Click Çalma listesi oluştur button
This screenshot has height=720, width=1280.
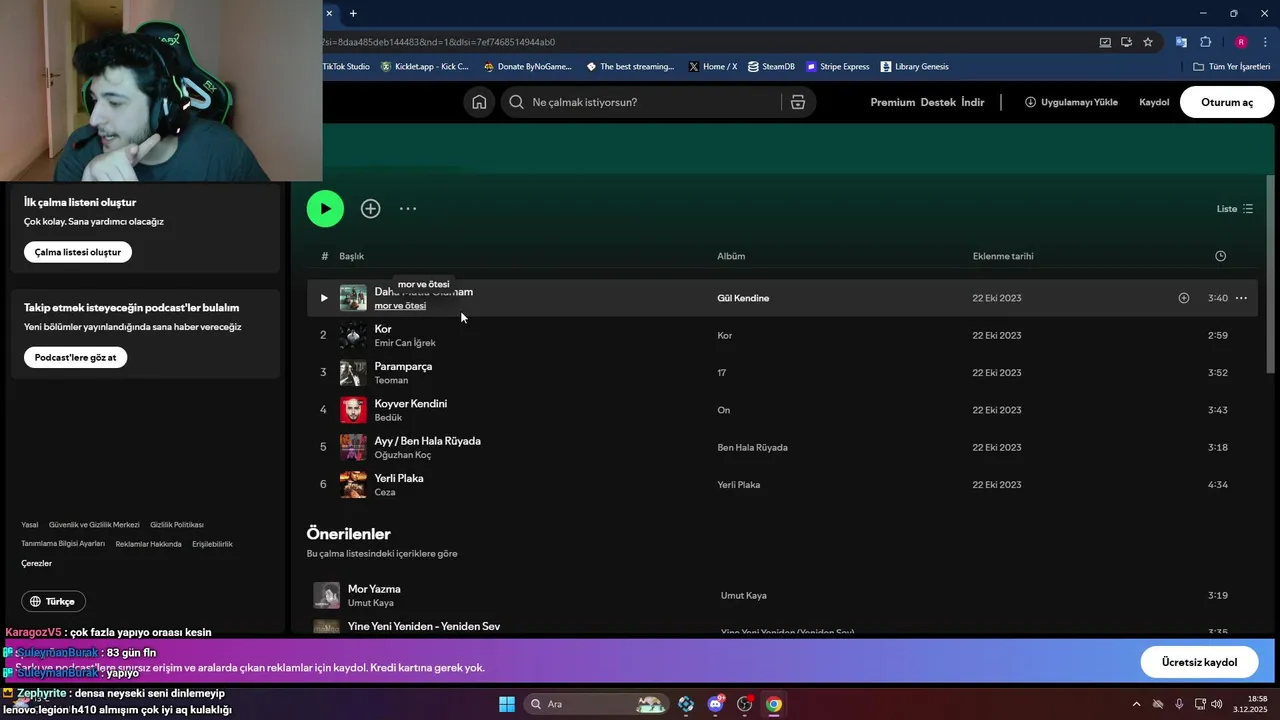[78, 252]
